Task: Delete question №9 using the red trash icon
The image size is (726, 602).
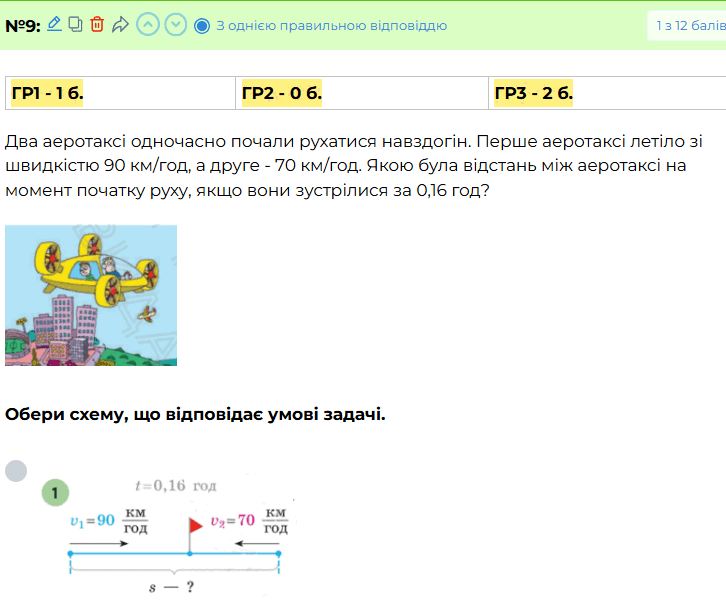Action: (97, 24)
